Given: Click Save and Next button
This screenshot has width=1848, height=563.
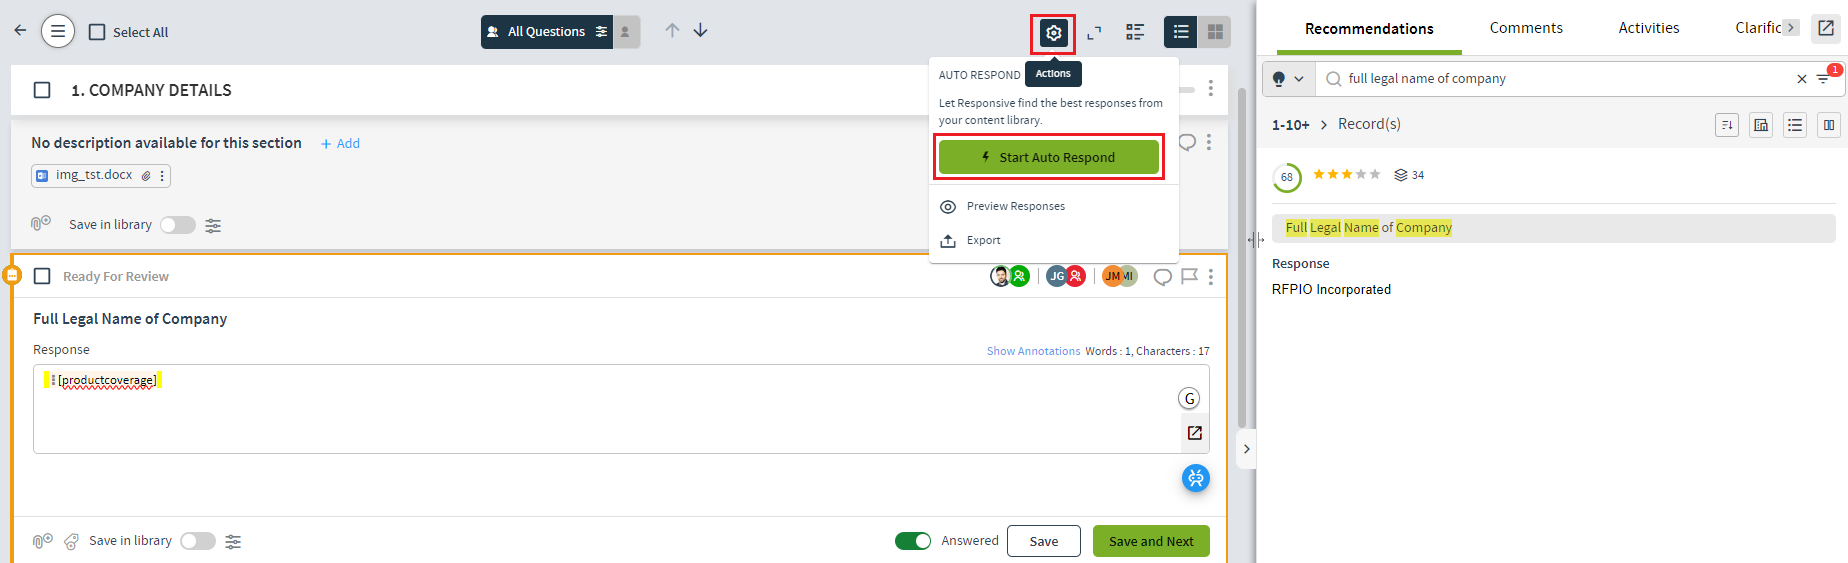Looking at the screenshot, I should (x=1151, y=541).
